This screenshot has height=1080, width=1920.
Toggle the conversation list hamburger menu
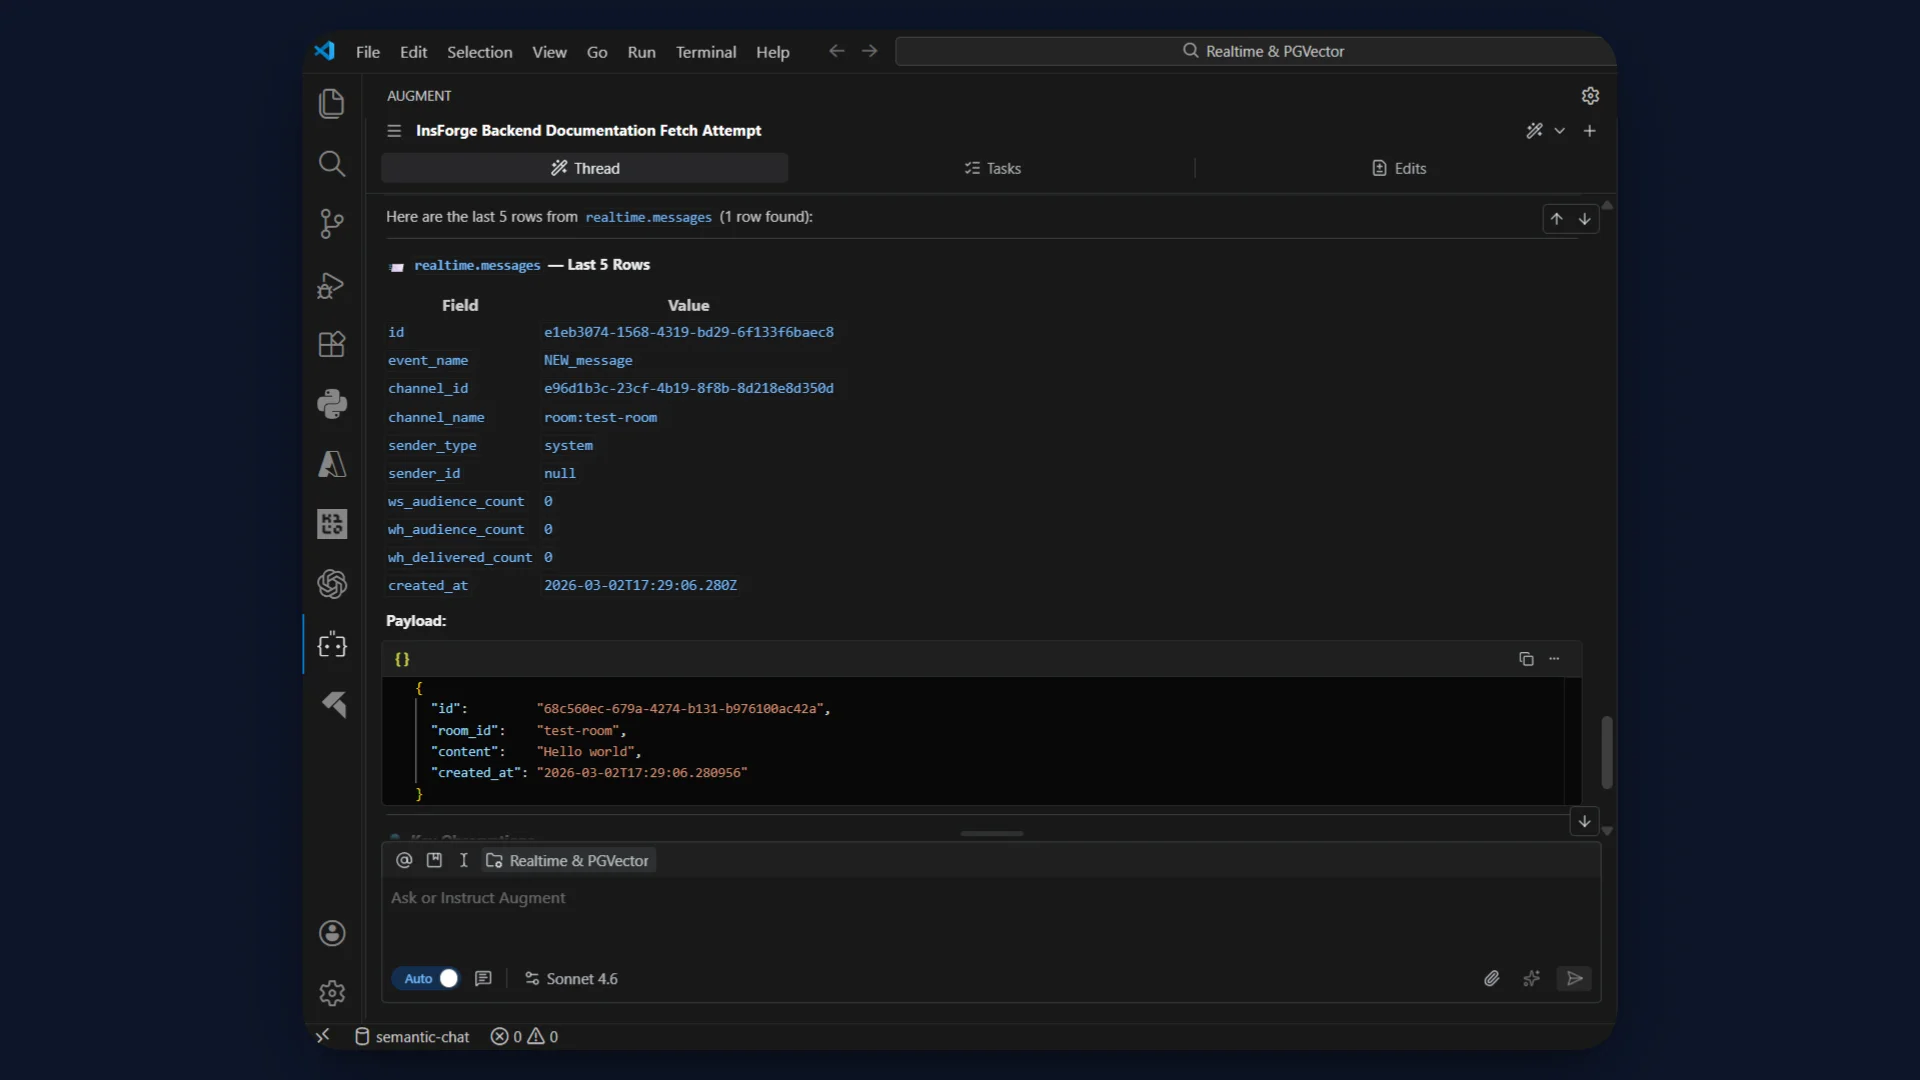[393, 131]
